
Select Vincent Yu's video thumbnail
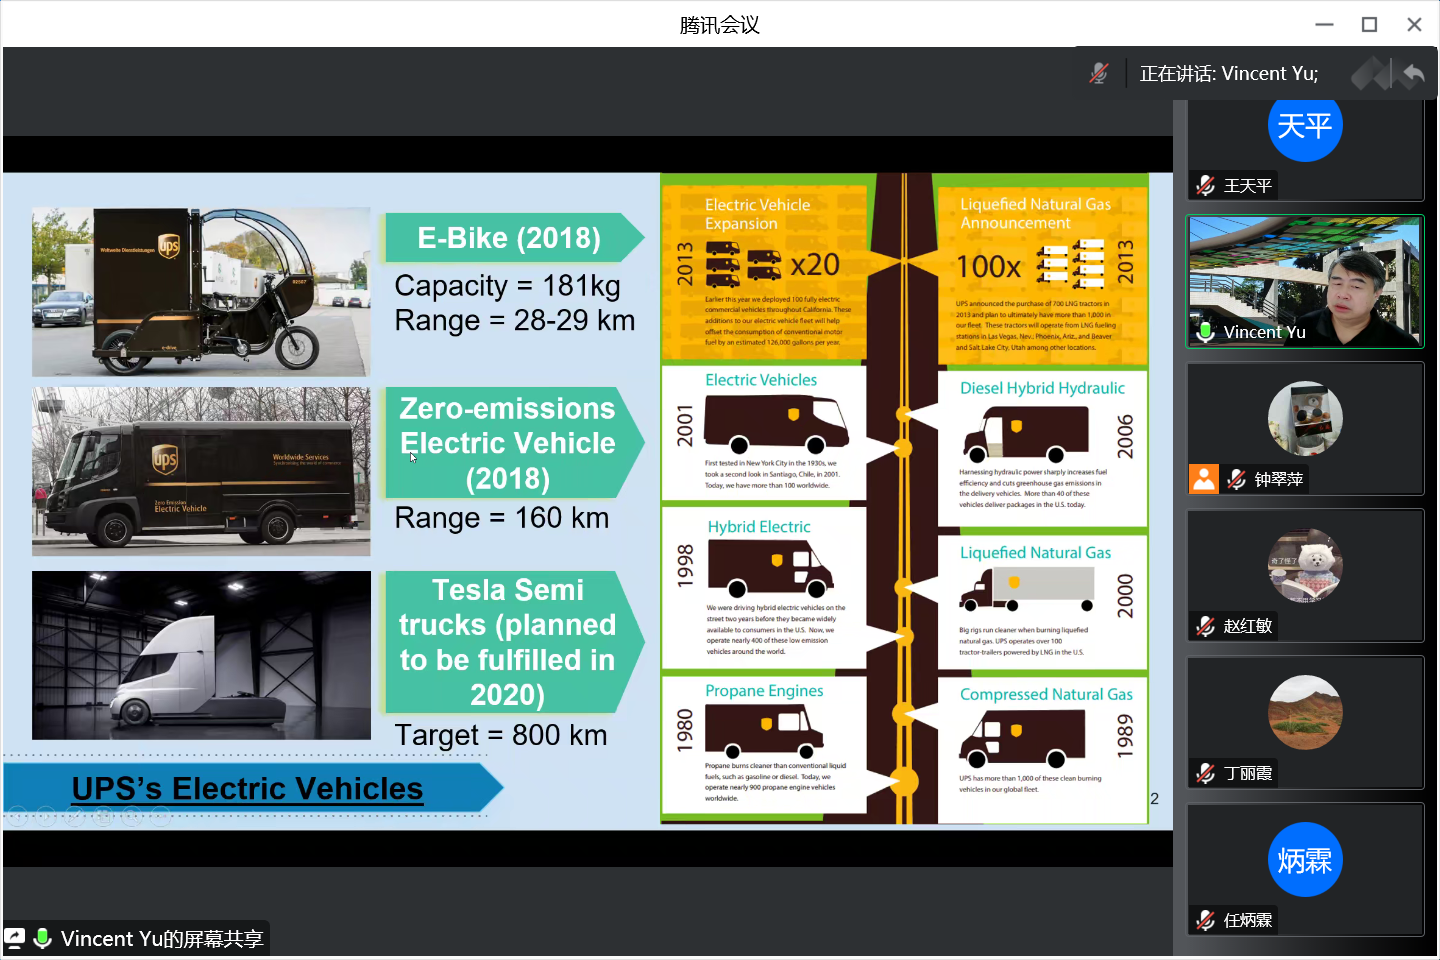point(1304,280)
